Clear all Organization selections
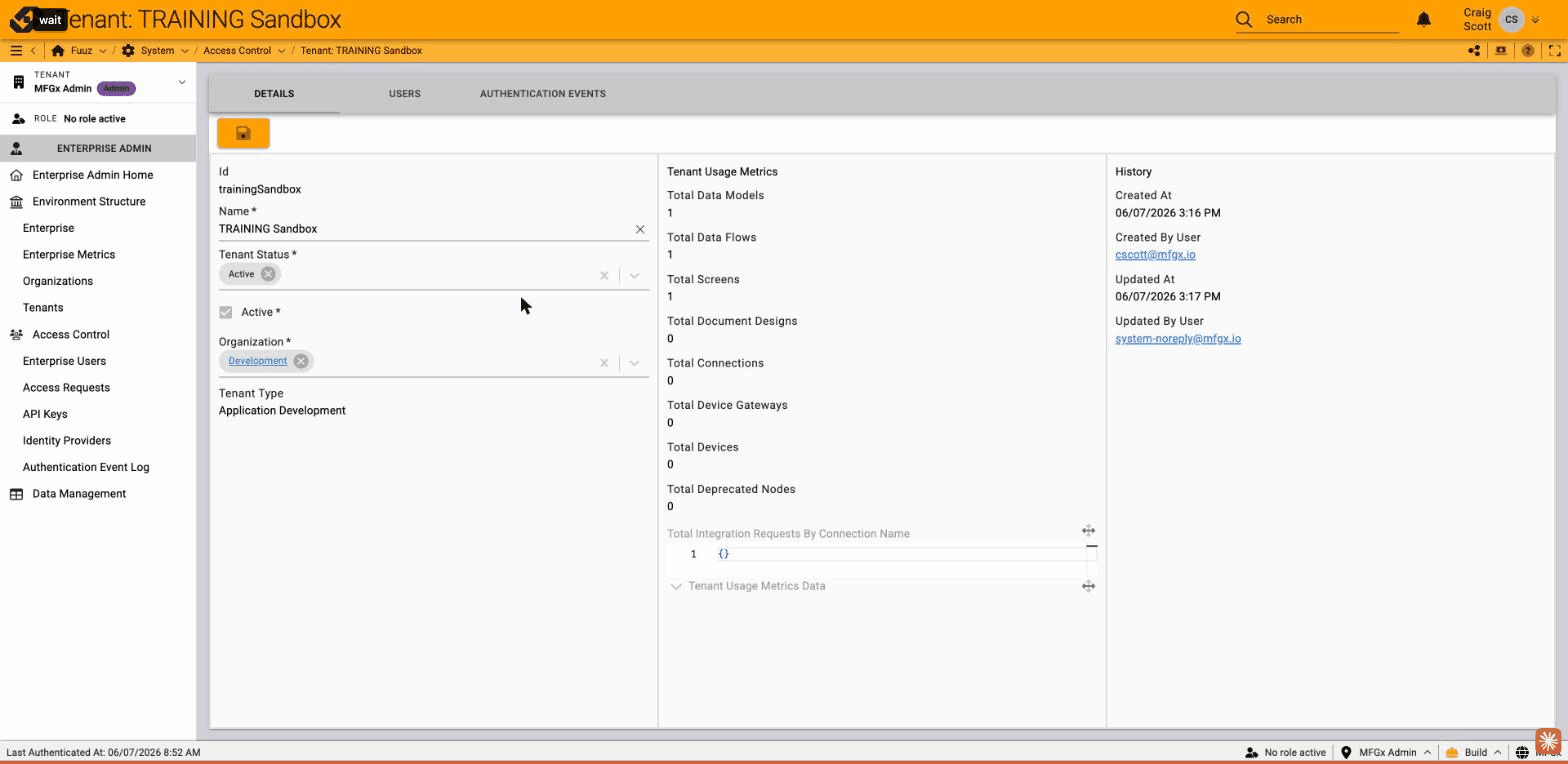Viewport: 1568px width, 764px height. pos(604,362)
